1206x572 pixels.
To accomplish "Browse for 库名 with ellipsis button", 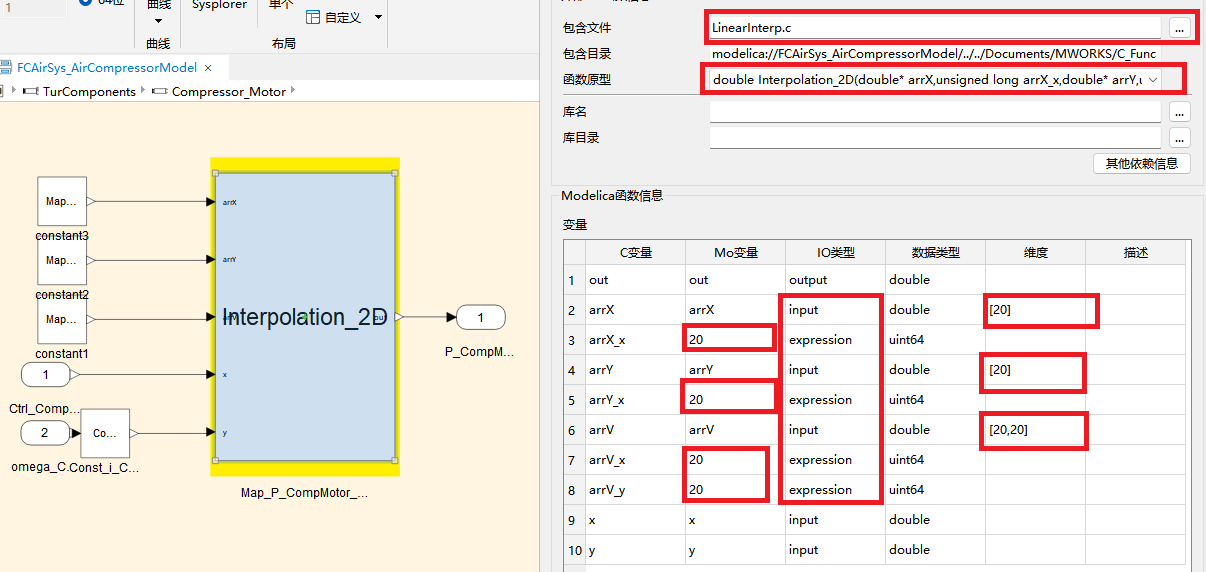I will pos(1180,111).
